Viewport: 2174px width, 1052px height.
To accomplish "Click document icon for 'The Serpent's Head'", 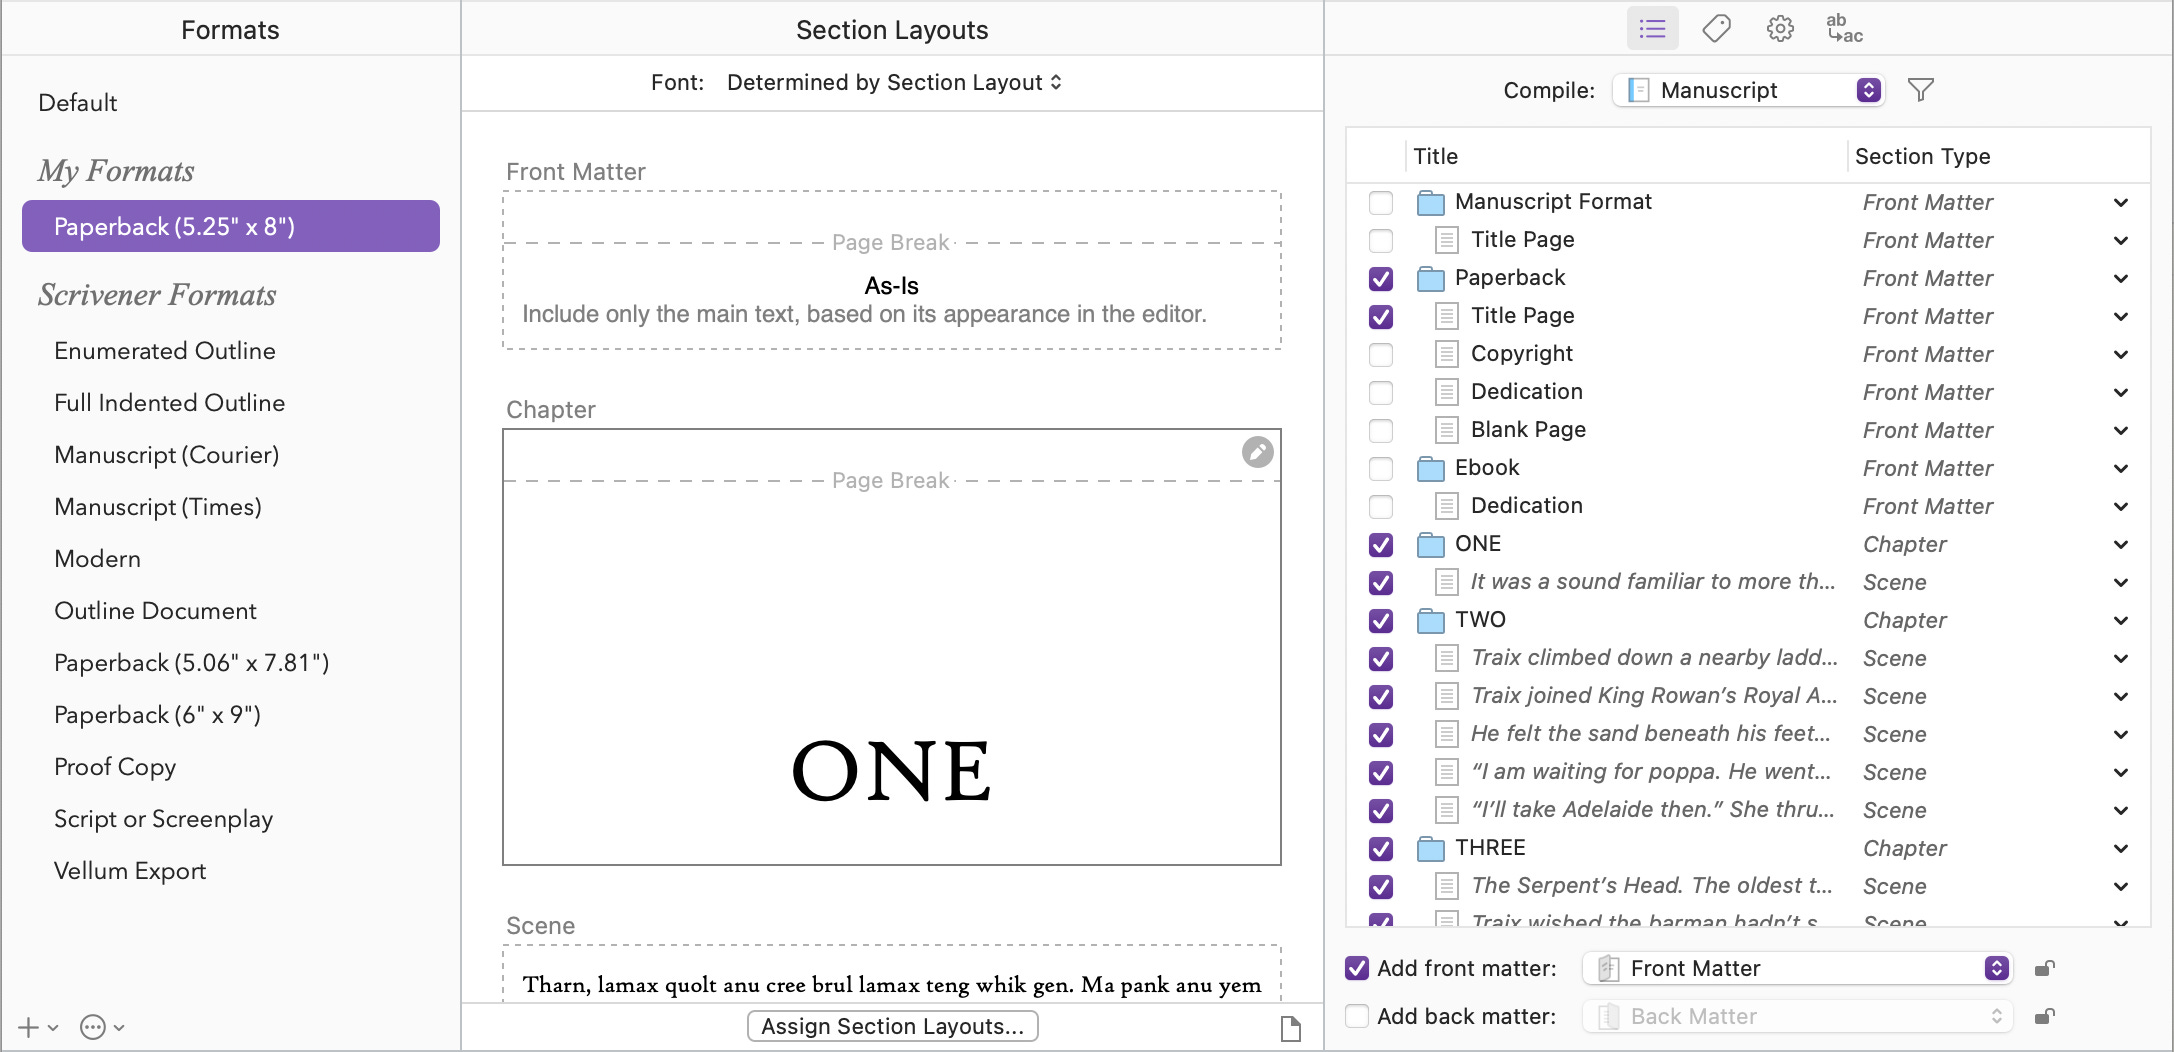I will (x=1446, y=886).
